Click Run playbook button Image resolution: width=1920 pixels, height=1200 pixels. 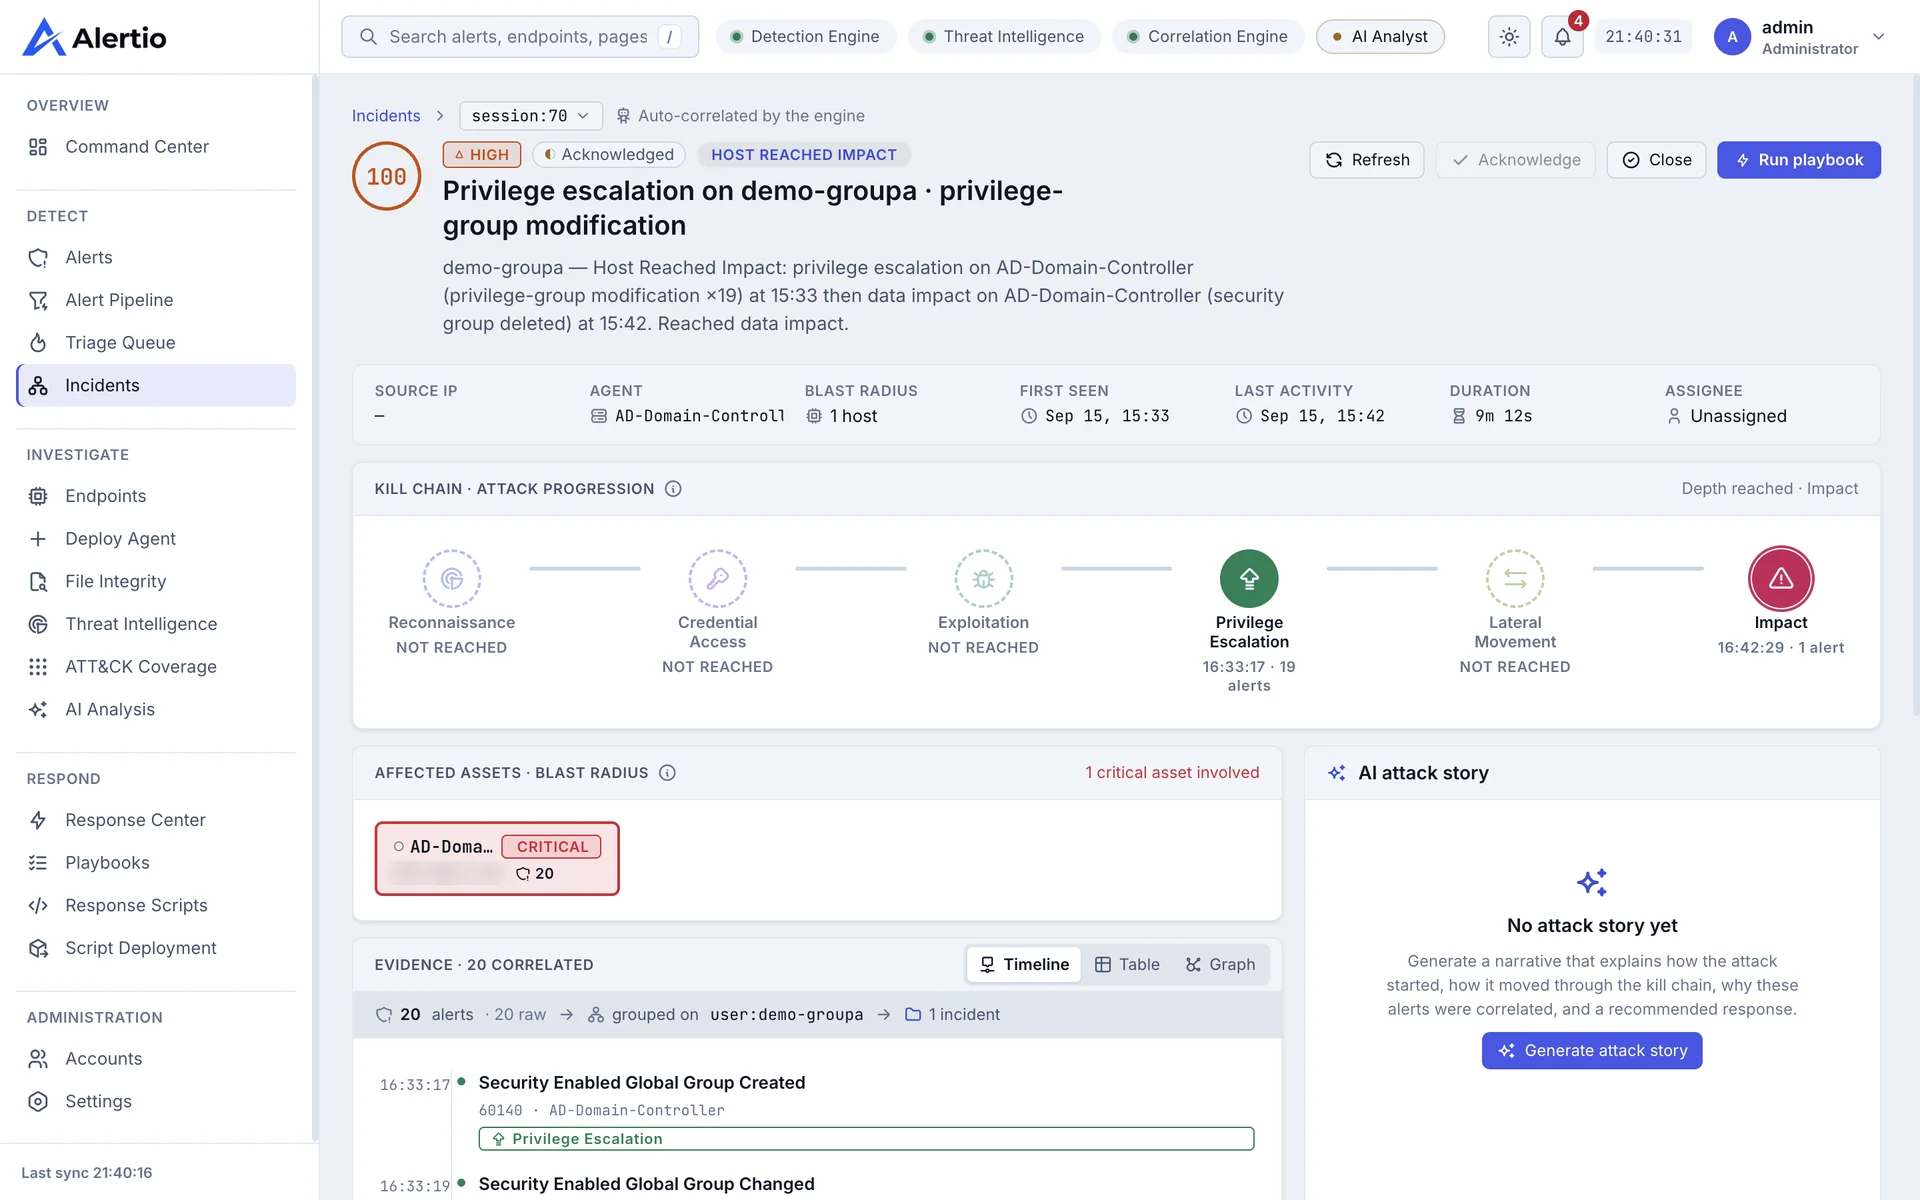1798,160
